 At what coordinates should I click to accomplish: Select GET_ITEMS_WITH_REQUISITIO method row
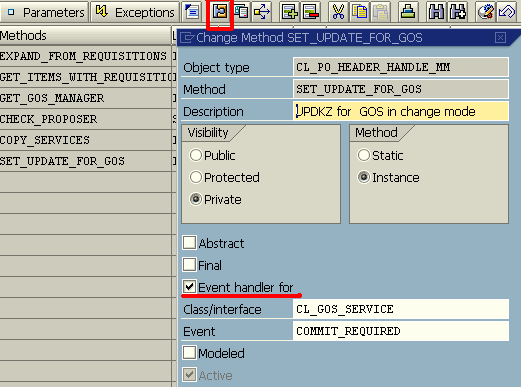click(x=86, y=77)
